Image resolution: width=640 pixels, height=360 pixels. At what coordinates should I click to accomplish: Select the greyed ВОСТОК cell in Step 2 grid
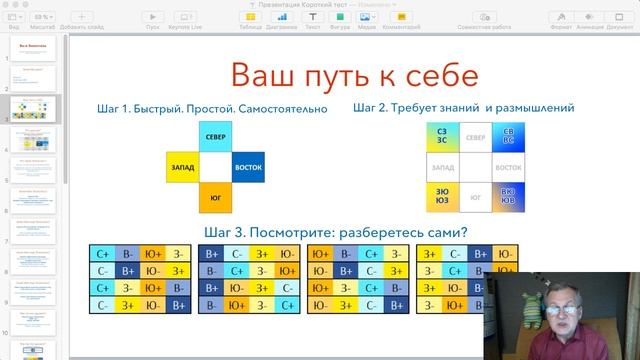[x=508, y=167]
